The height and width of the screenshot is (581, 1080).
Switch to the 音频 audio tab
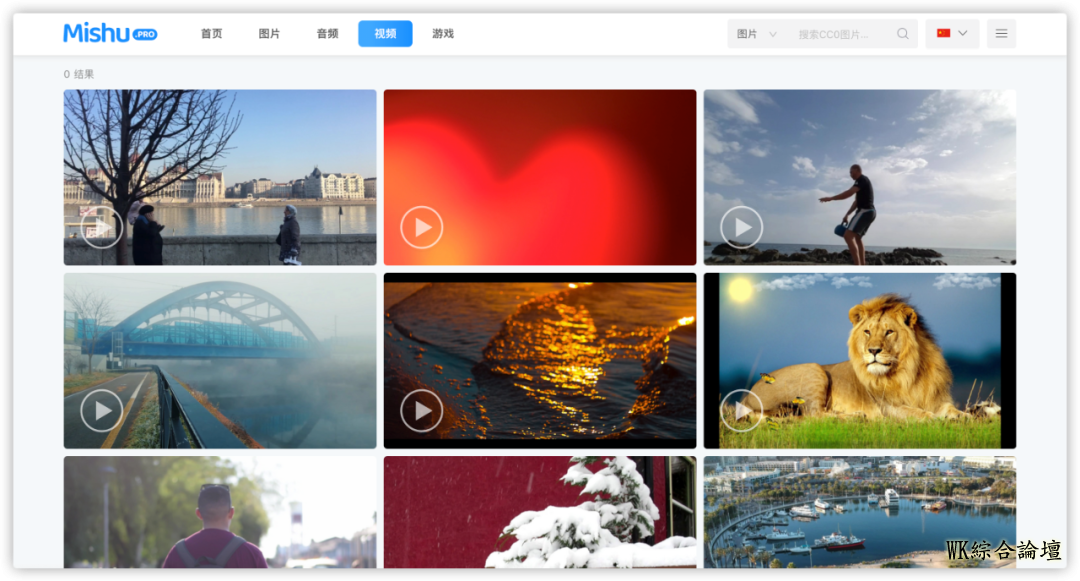coord(327,34)
